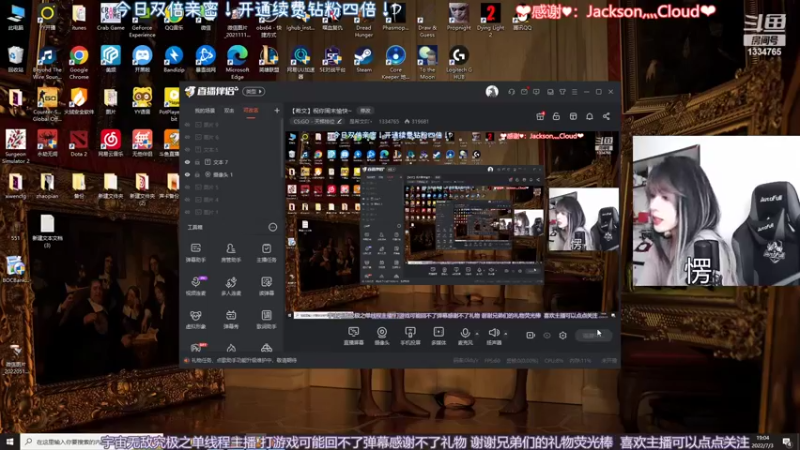The width and height of the screenshot is (800, 450).
Task: Toggle lock on 摄像头 1 source
Action: pyautogui.click(x=197, y=174)
